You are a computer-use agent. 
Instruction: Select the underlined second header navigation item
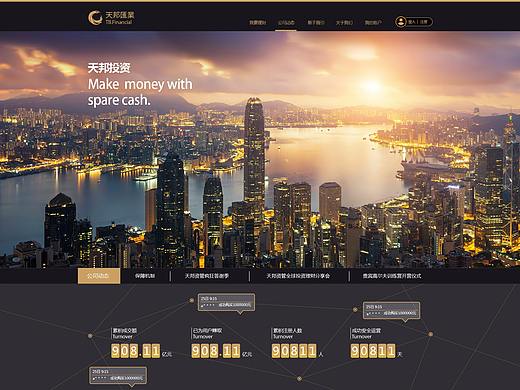(x=286, y=23)
